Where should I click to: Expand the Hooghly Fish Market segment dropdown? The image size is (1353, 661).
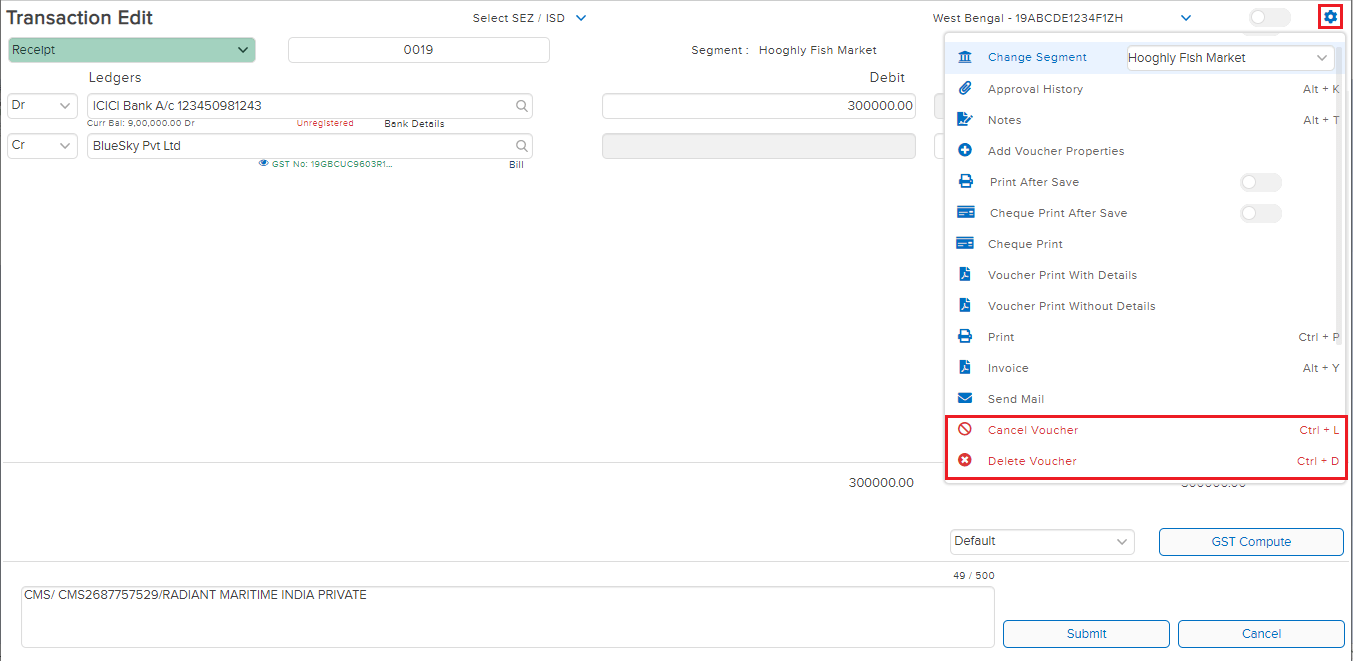(x=1230, y=58)
